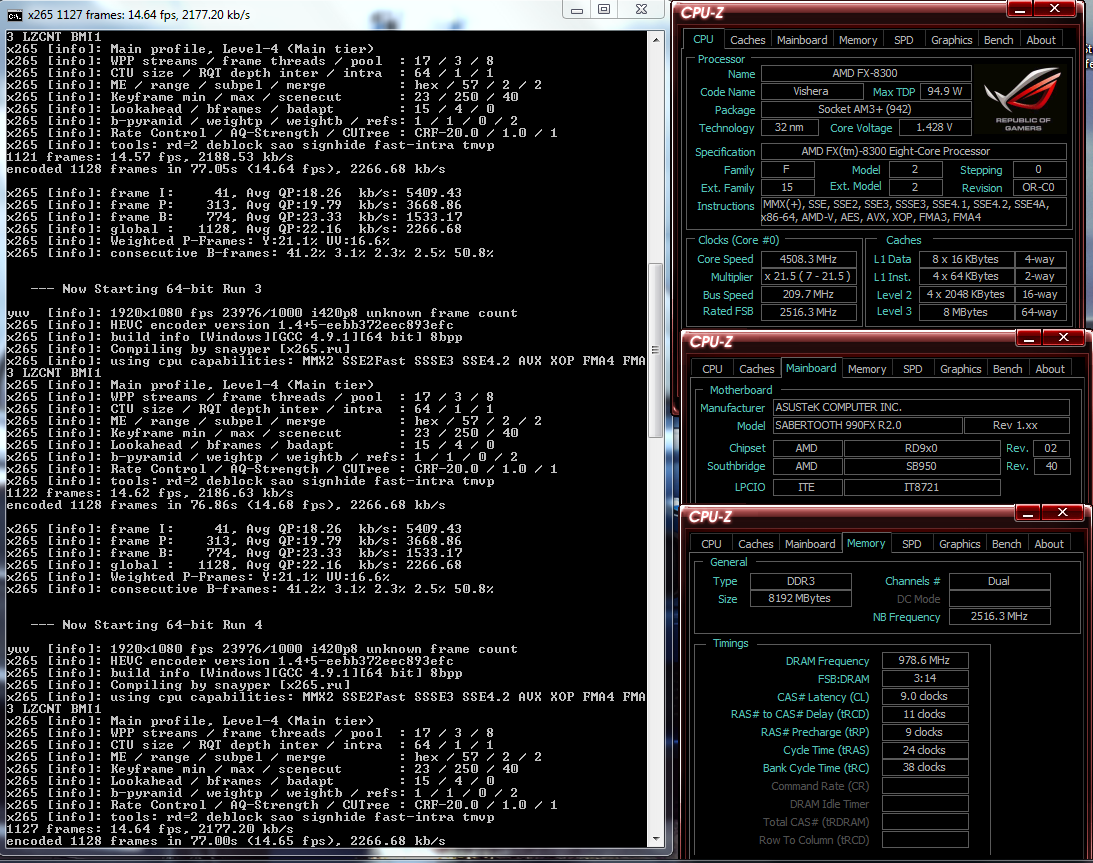The height and width of the screenshot is (863, 1093).
Task: Click the DDR3 memory type value
Action: [x=801, y=581]
